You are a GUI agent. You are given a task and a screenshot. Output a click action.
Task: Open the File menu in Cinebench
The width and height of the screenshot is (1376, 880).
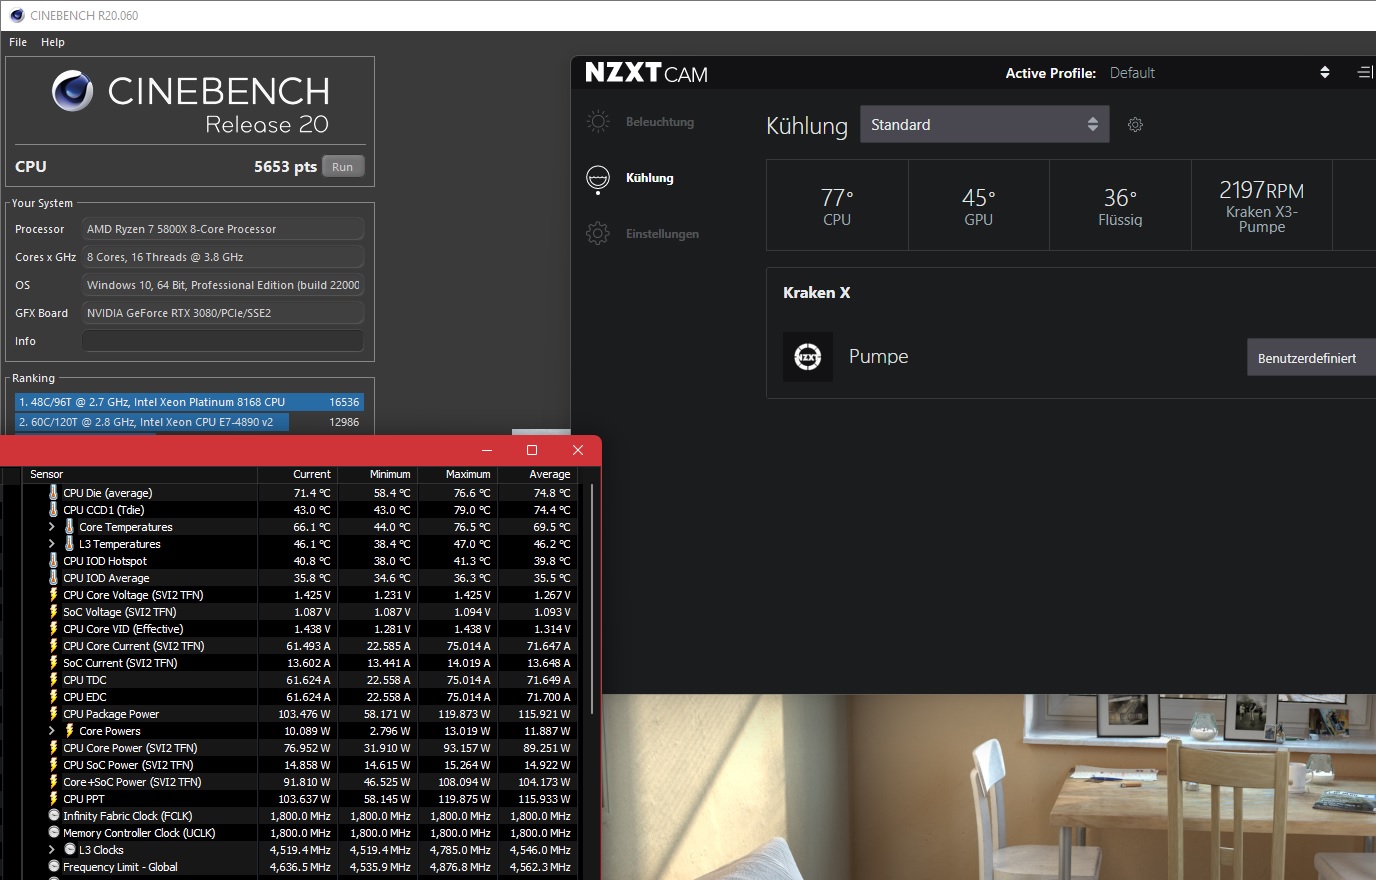(x=18, y=42)
